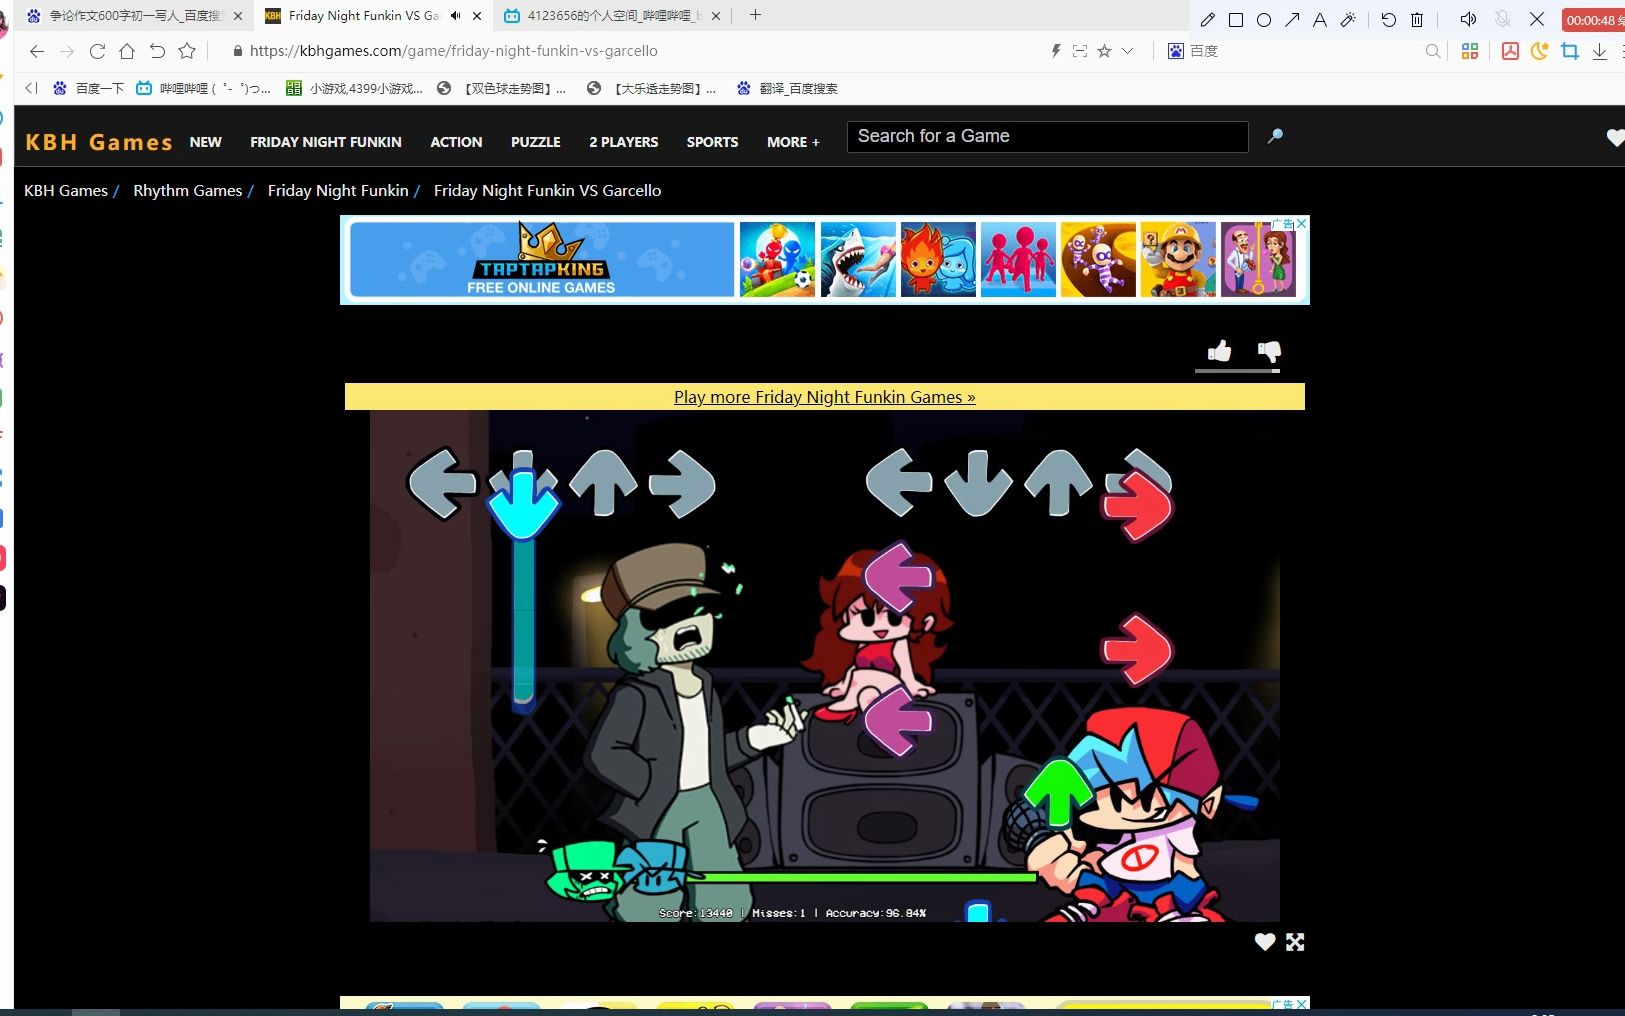Screen dimensions: 1625x1016
Task: Collapse the bookmarks bar with the arrow
Action: coord(30,88)
